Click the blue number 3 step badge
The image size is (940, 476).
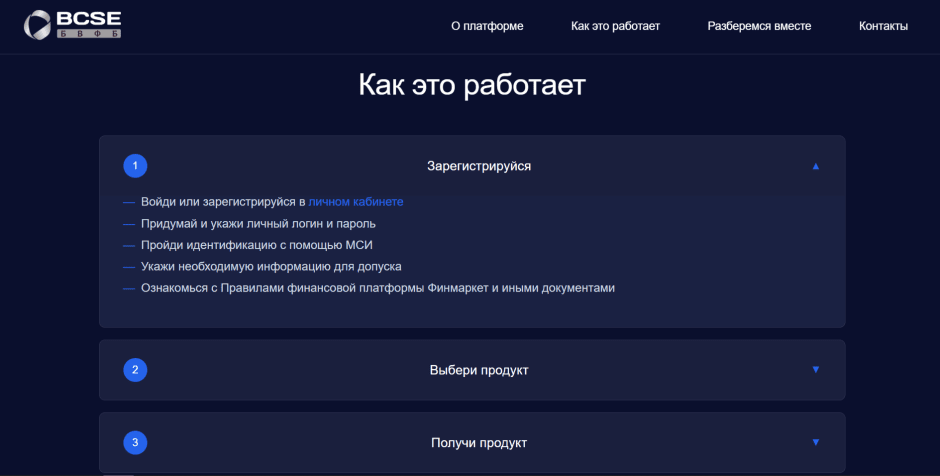coord(135,442)
